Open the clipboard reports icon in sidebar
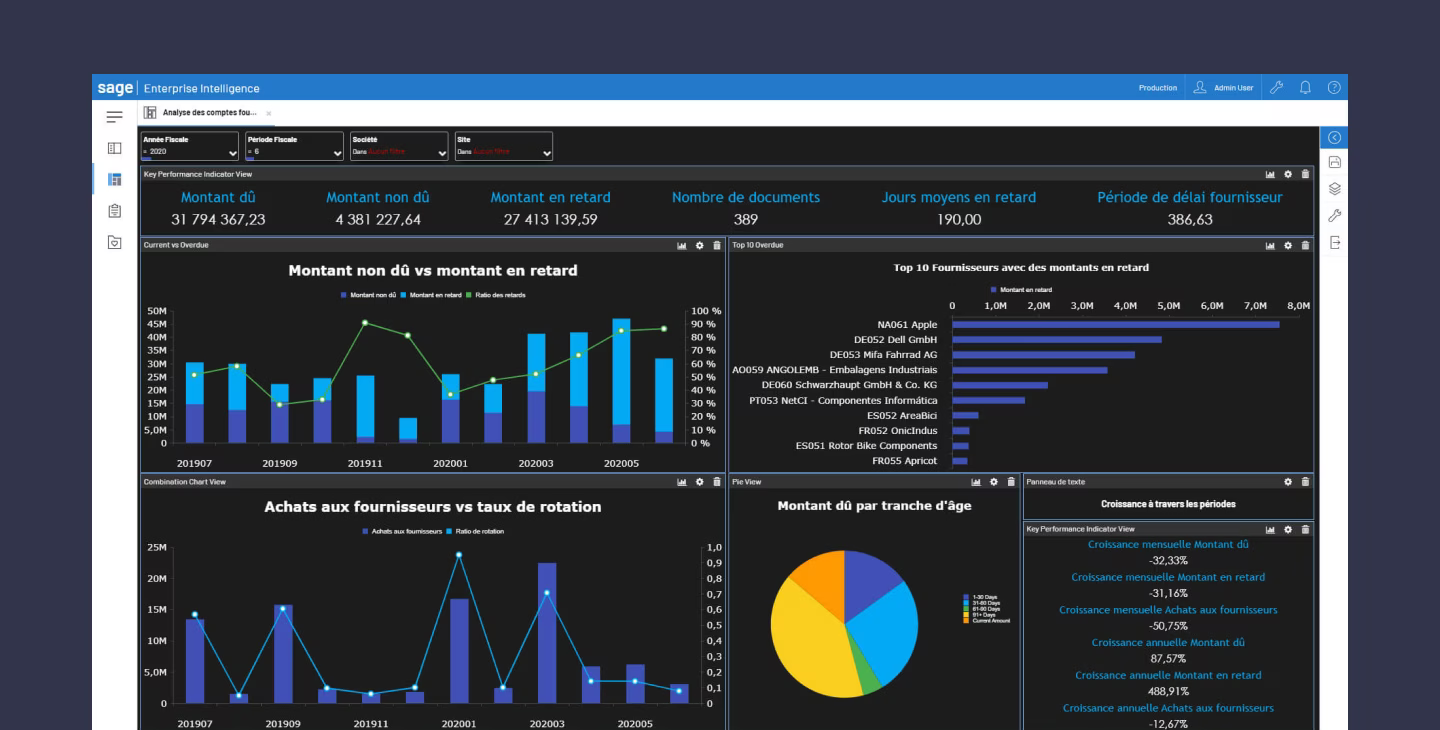 114,210
